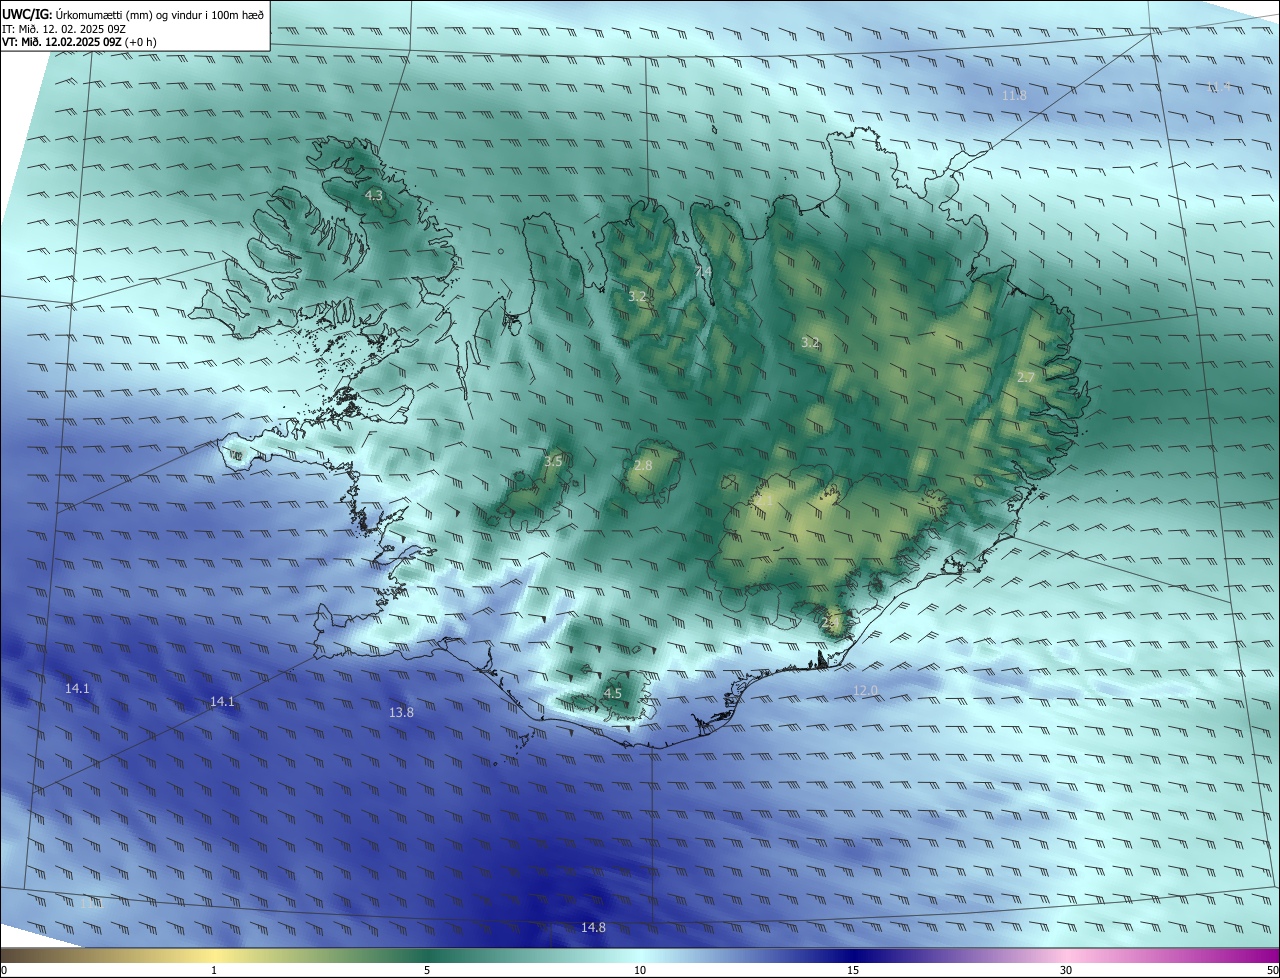The image size is (1280, 978).
Task: Click the 3.2 value nearest the 2.7 label
Action: [810, 343]
